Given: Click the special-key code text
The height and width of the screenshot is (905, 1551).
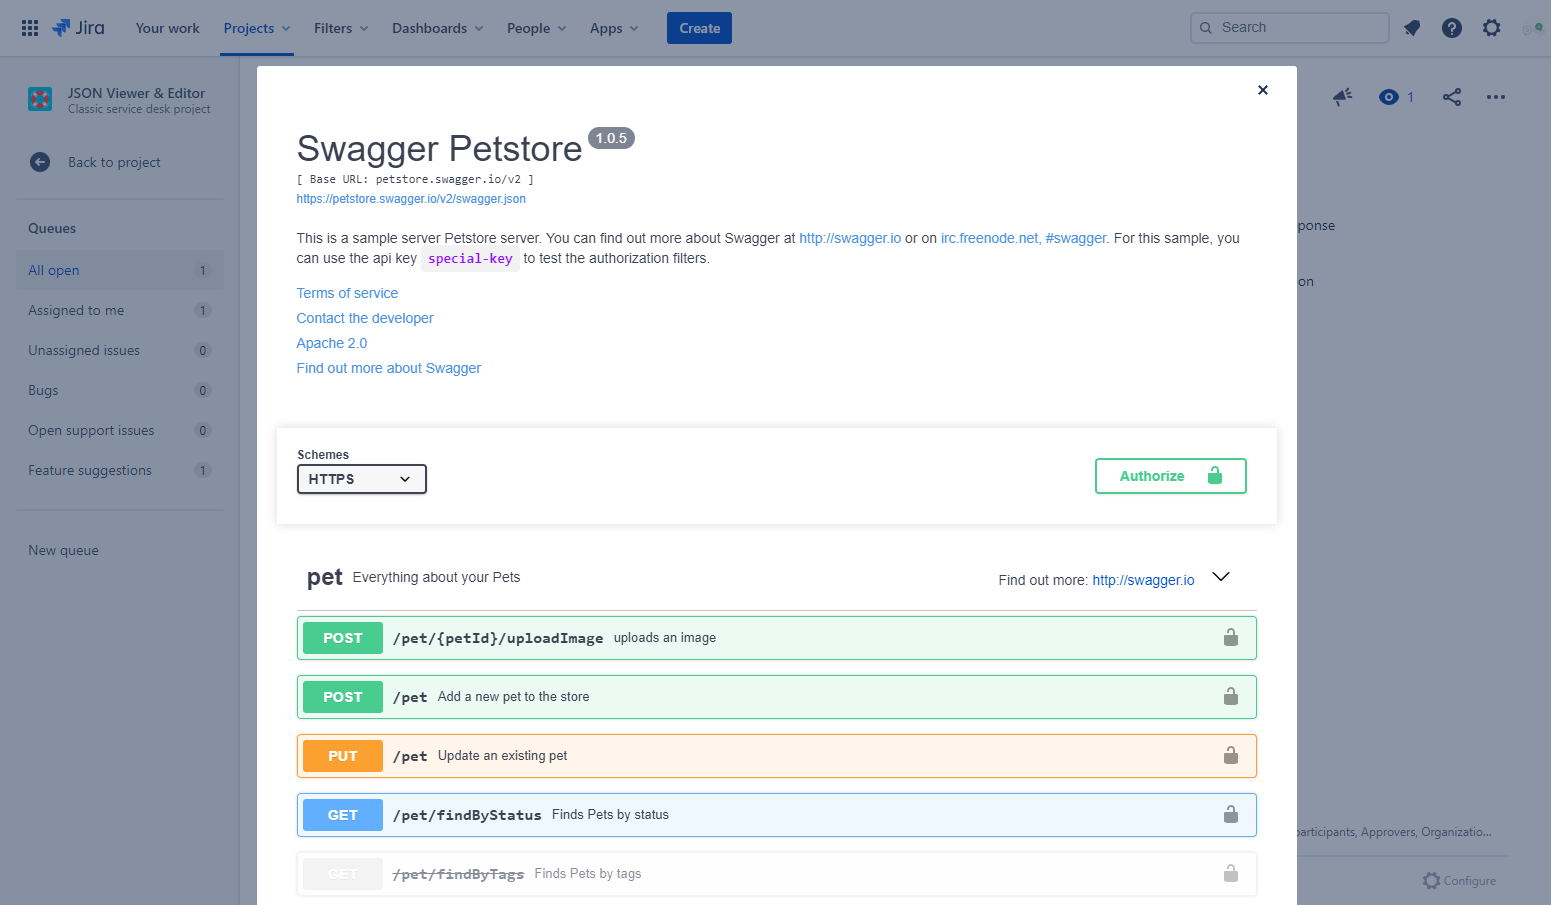Looking at the screenshot, I should point(470,259).
